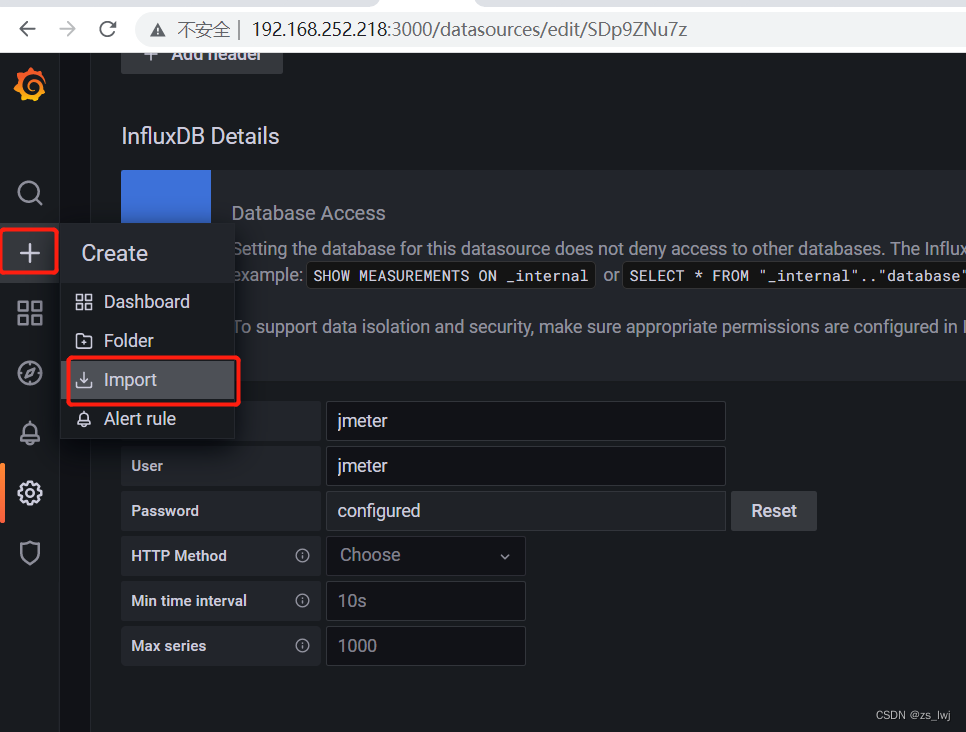Open the Grafana home logo
966x732 pixels.
[30, 85]
